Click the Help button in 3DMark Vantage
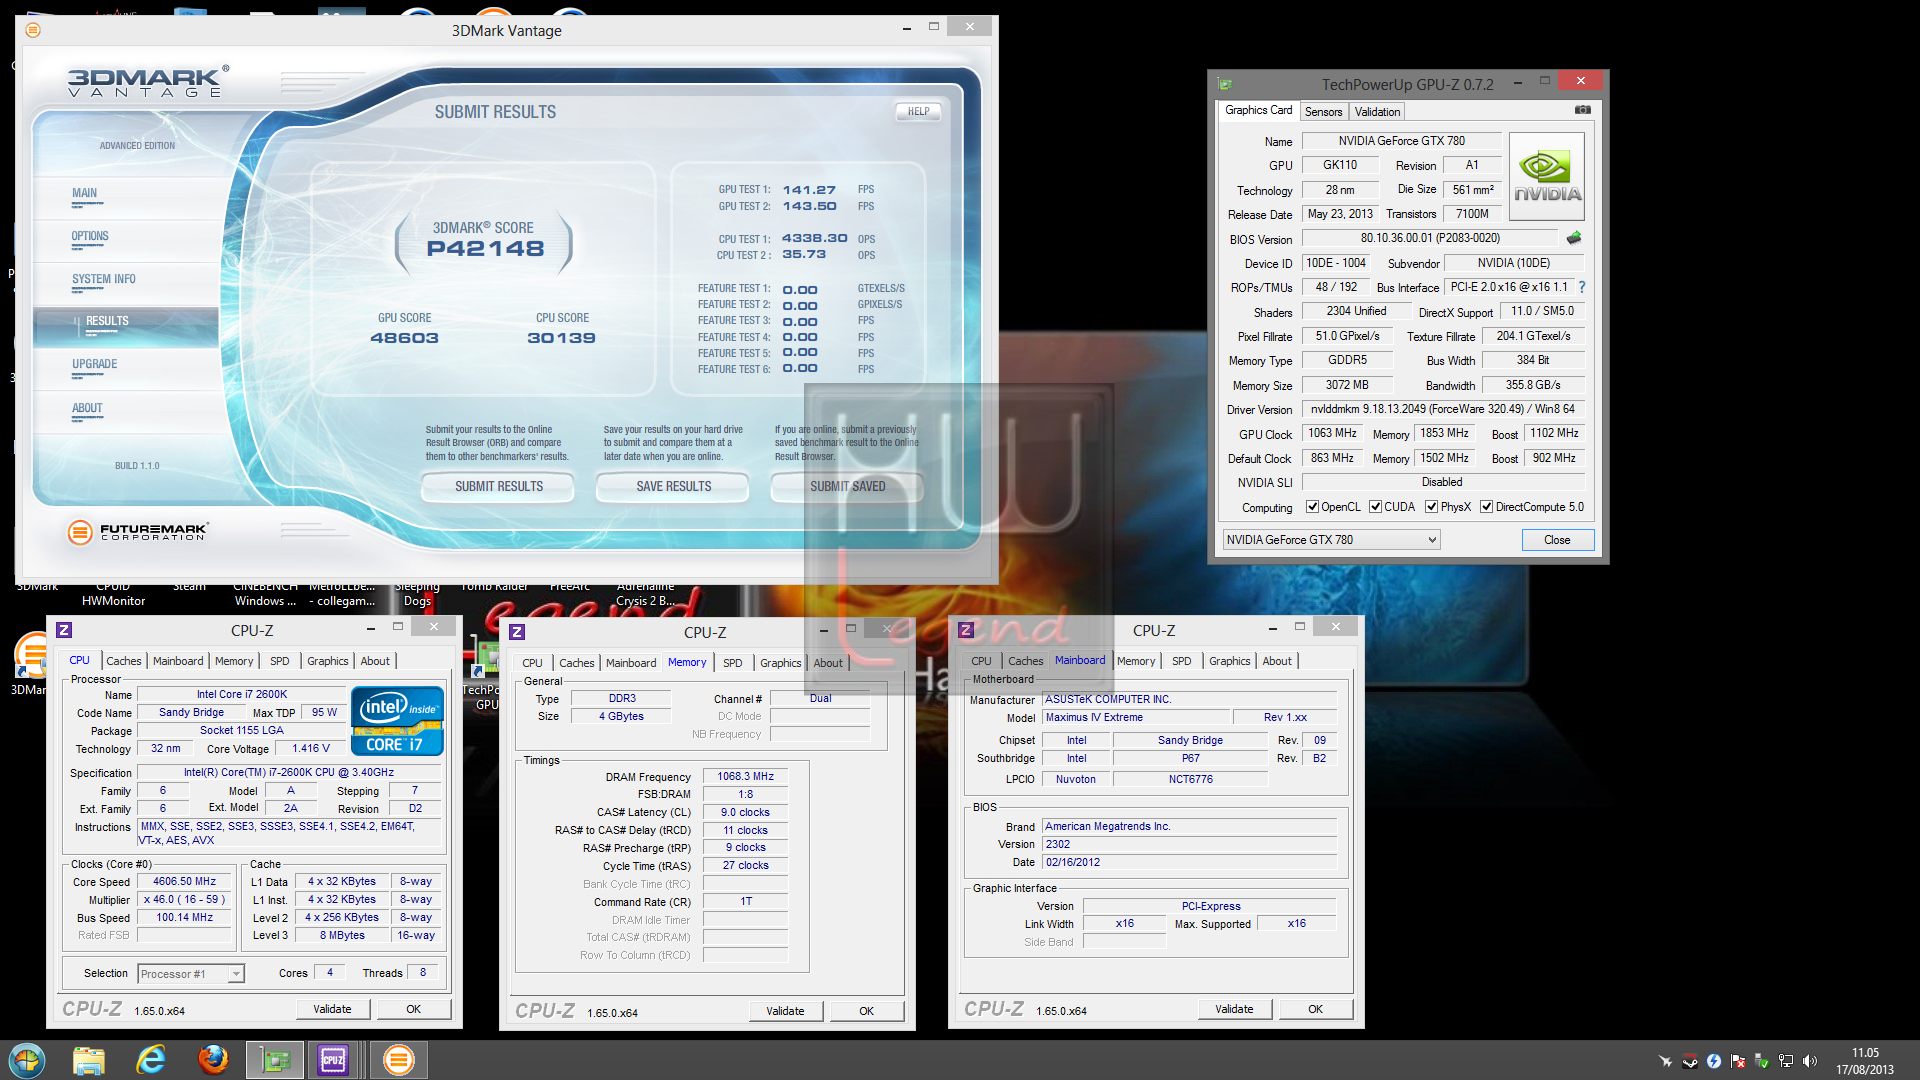The image size is (1920, 1080). (x=918, y=112)
